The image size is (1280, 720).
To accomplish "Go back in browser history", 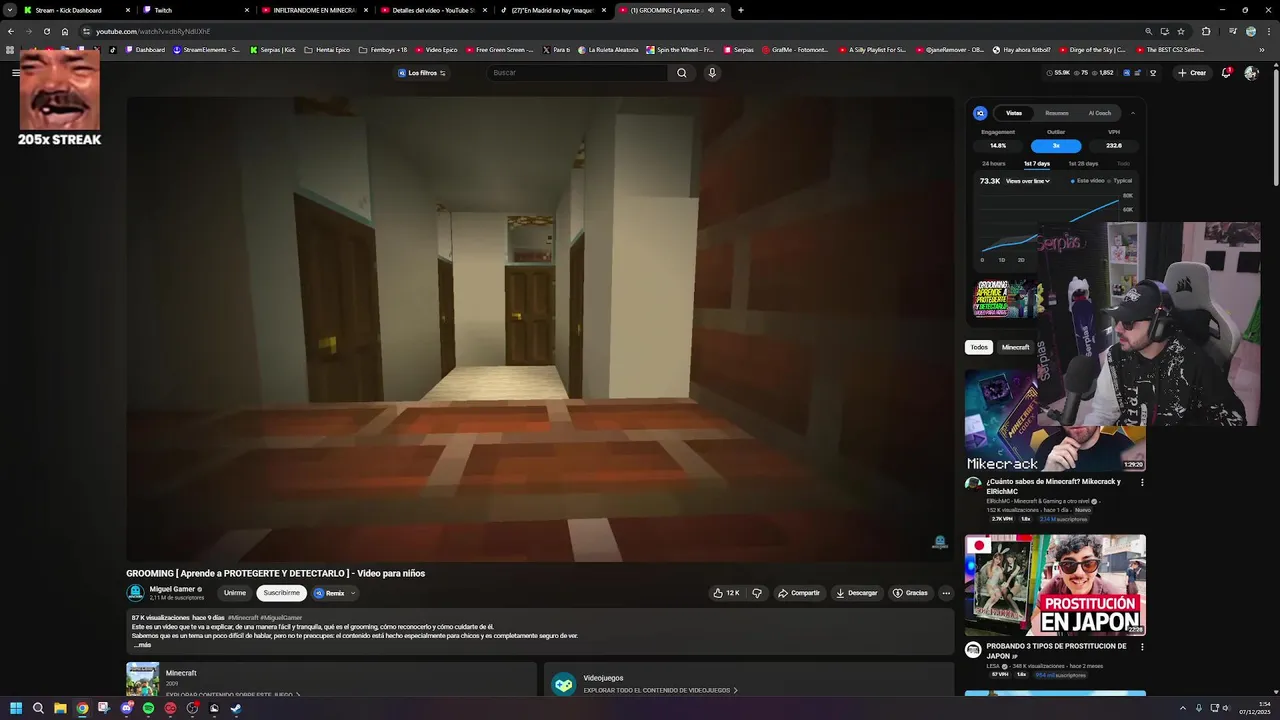I will pos(11,31).
